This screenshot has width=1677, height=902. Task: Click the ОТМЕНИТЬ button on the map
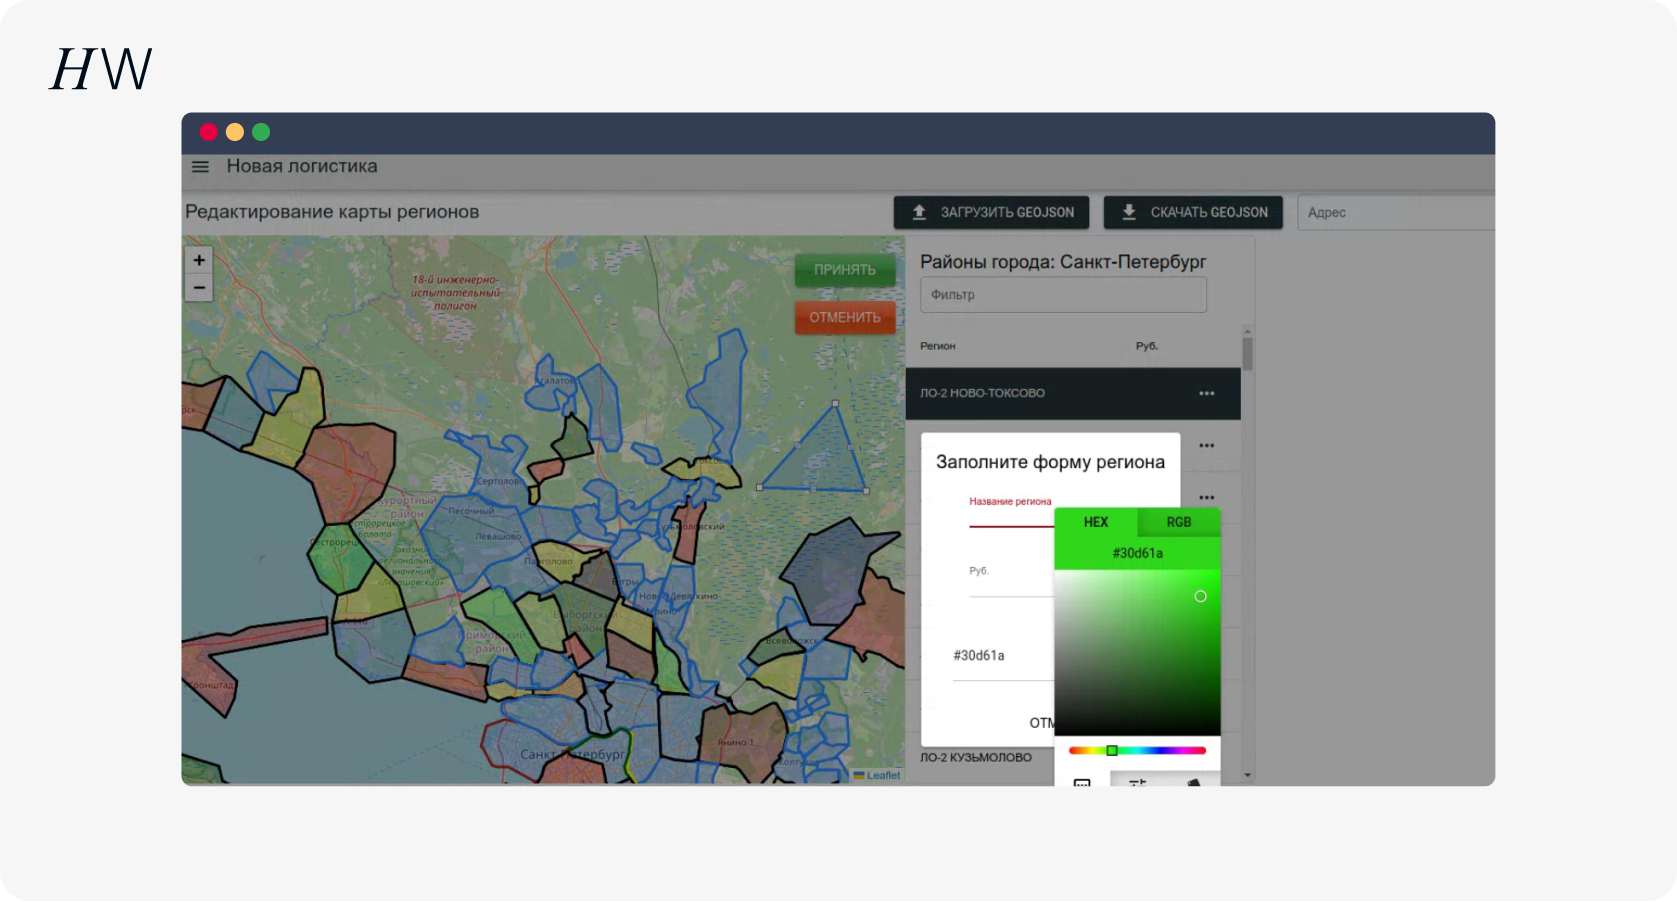point(845,318)
